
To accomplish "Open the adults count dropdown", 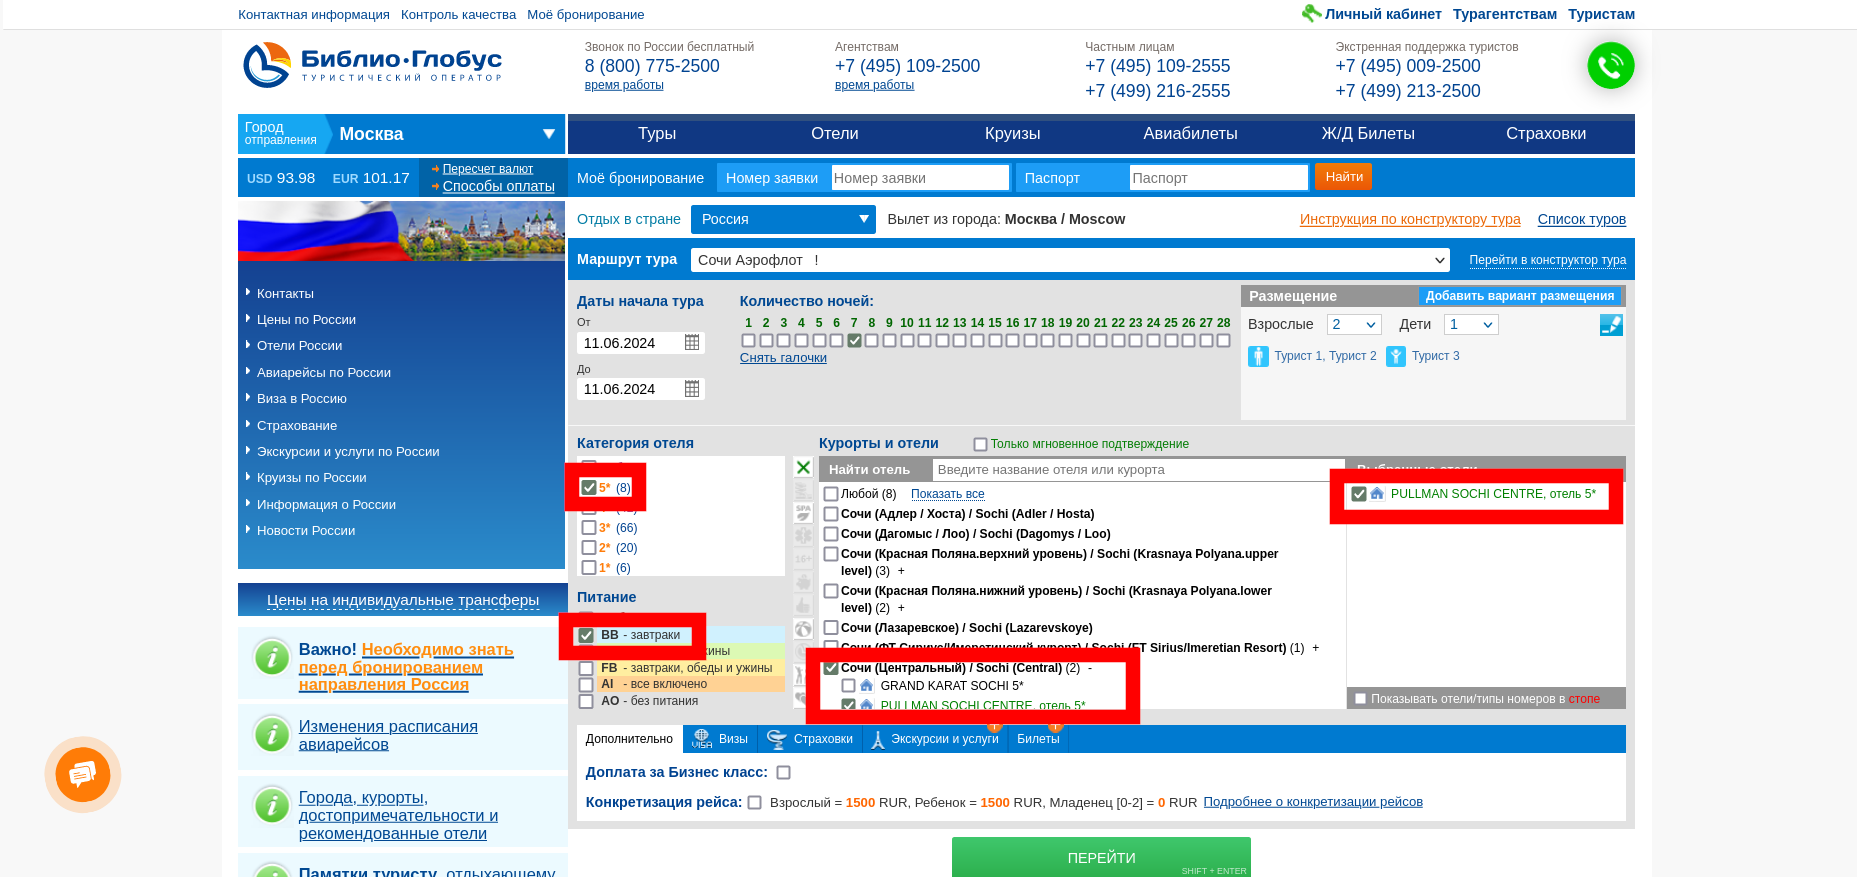I will pyautogui.click(x=1354, y=325).
